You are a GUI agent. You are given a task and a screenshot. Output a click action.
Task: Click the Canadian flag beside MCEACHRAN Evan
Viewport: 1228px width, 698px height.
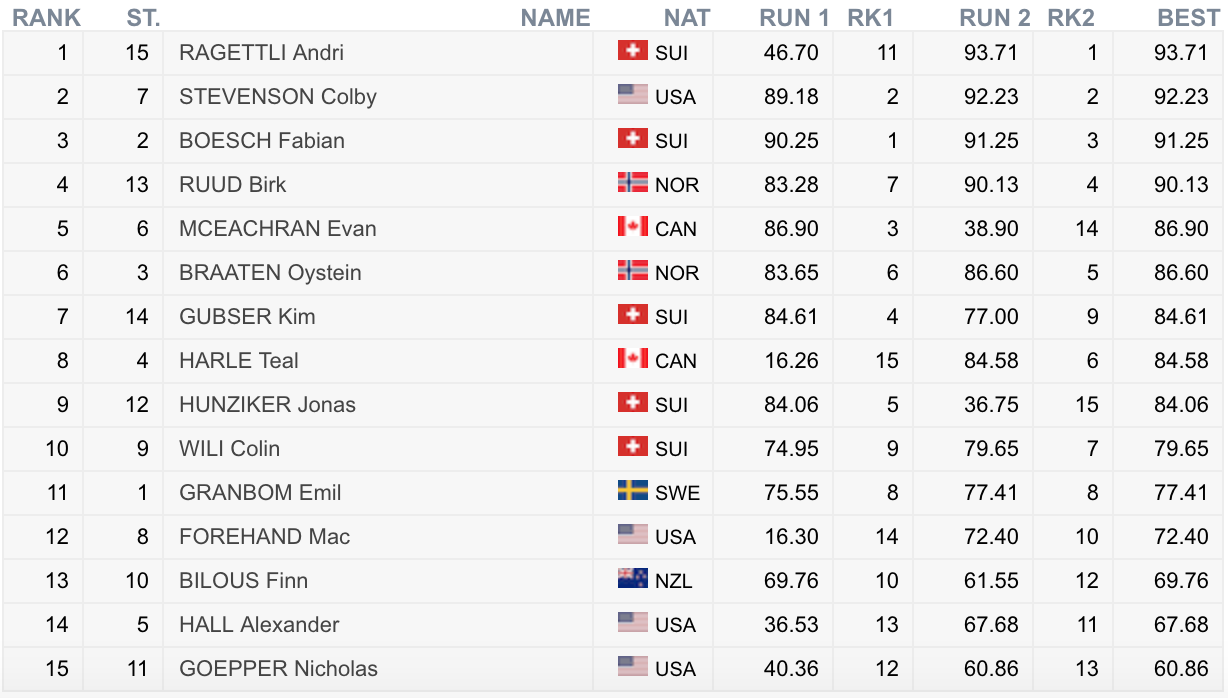point(632,227)
